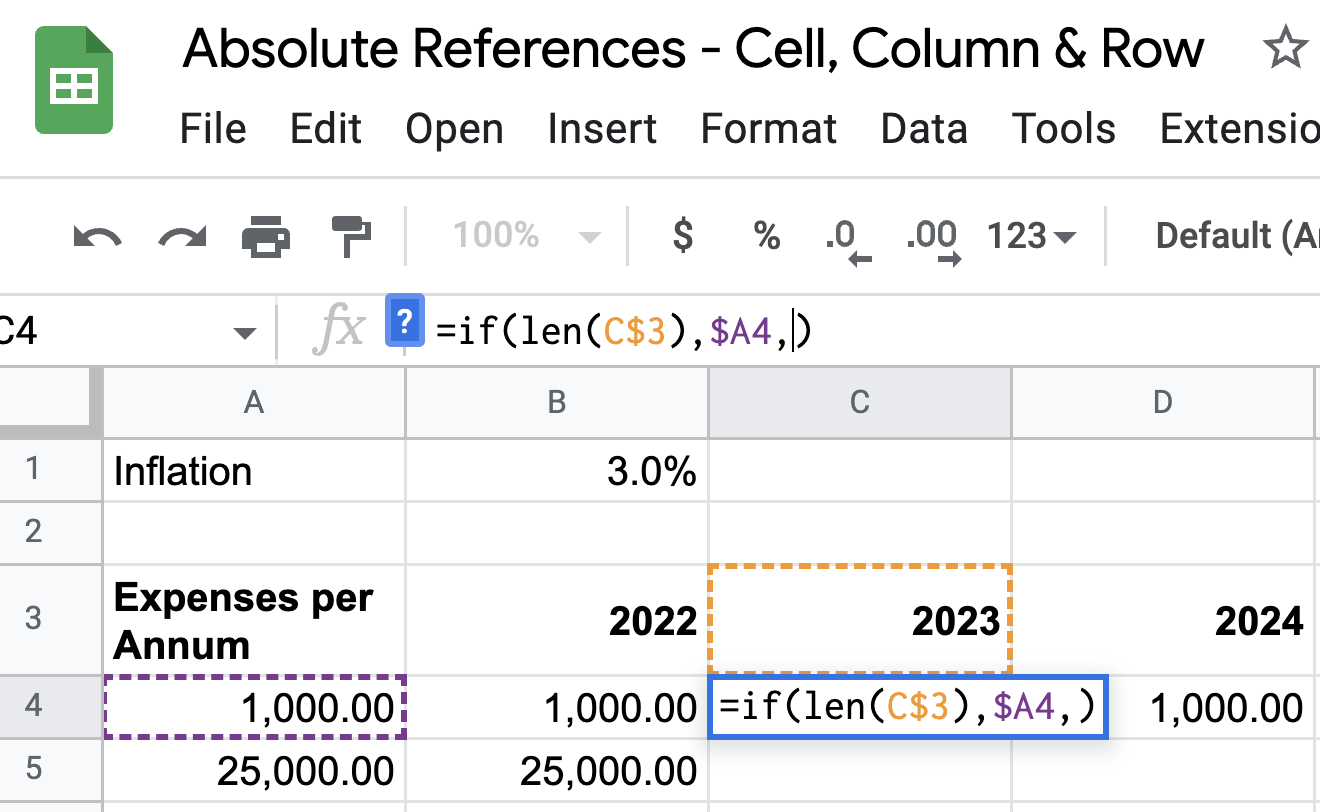This screenshot has height=812, width=1320.
Task: Open the Data menu
Action: (923, 128)
